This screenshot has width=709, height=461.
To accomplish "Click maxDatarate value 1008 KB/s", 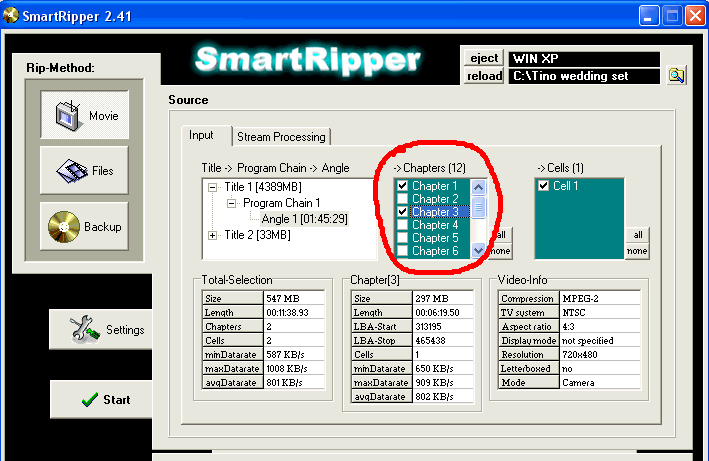I will tap(294, 368).
